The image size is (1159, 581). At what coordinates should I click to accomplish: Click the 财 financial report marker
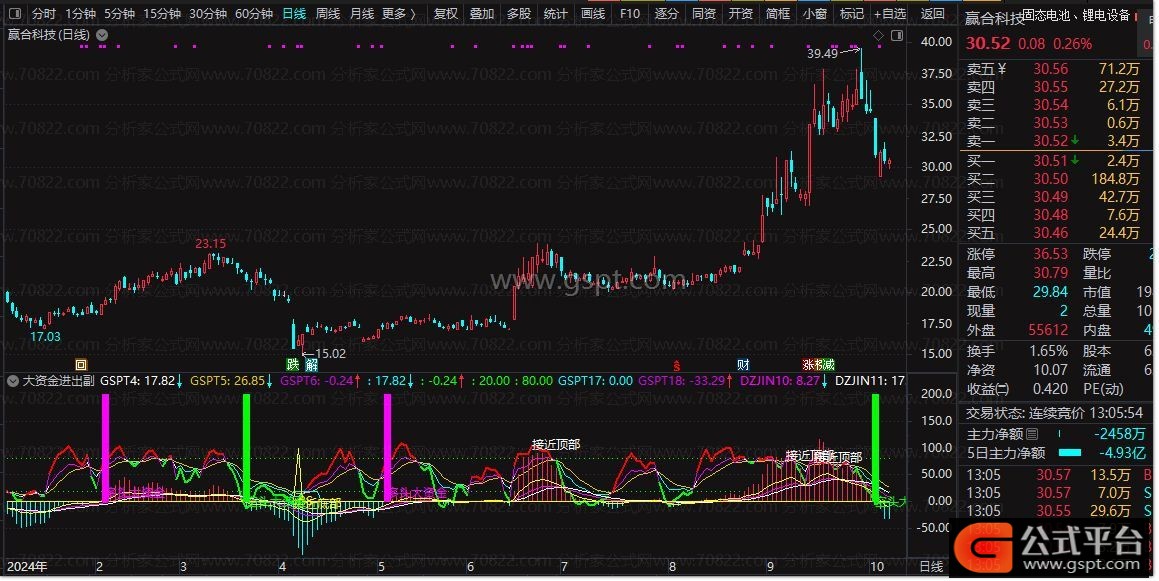click(x=743, y=365)
